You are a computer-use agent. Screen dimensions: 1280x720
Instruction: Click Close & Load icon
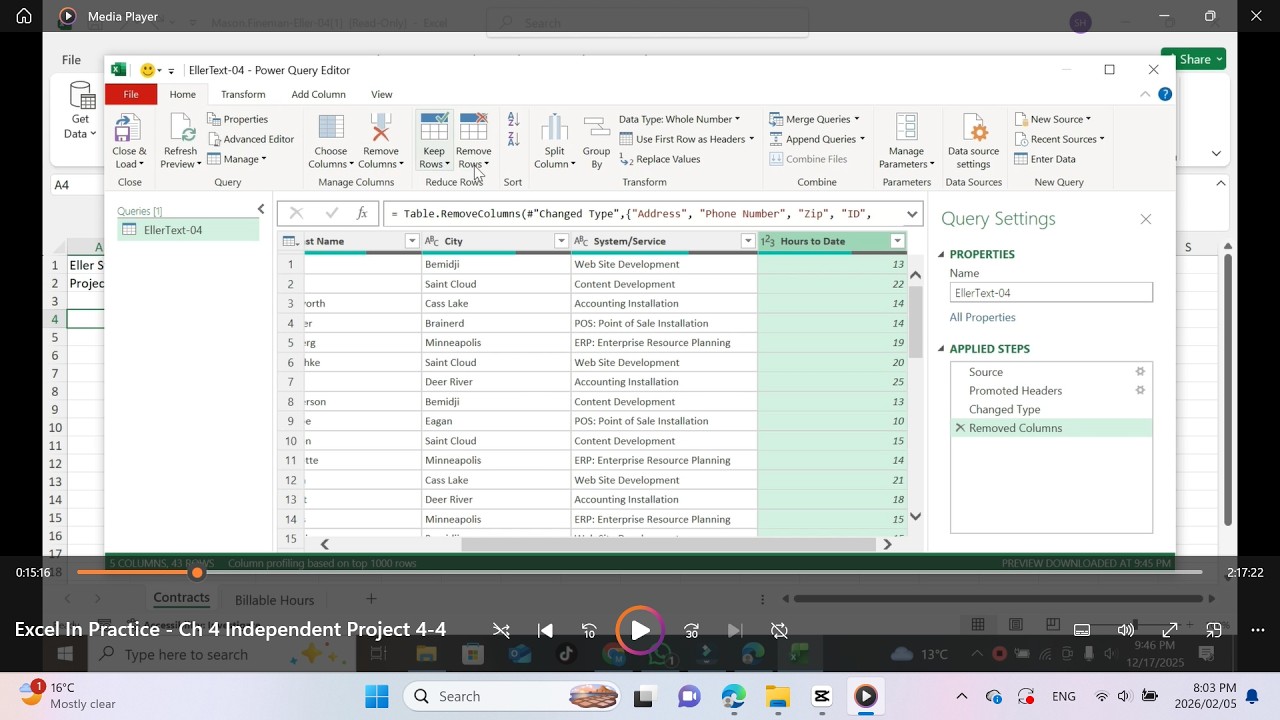pyautogui.click(x=127, y=128)
